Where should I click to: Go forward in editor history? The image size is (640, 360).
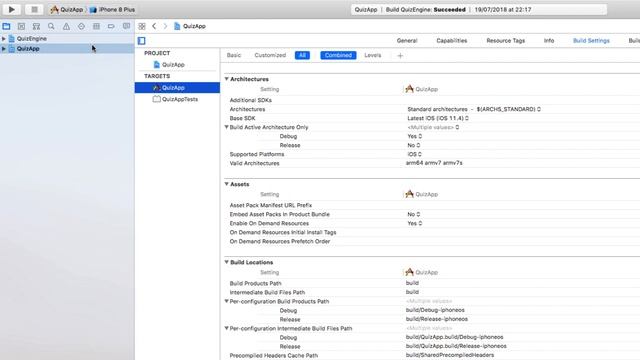[x=165, y=26]
